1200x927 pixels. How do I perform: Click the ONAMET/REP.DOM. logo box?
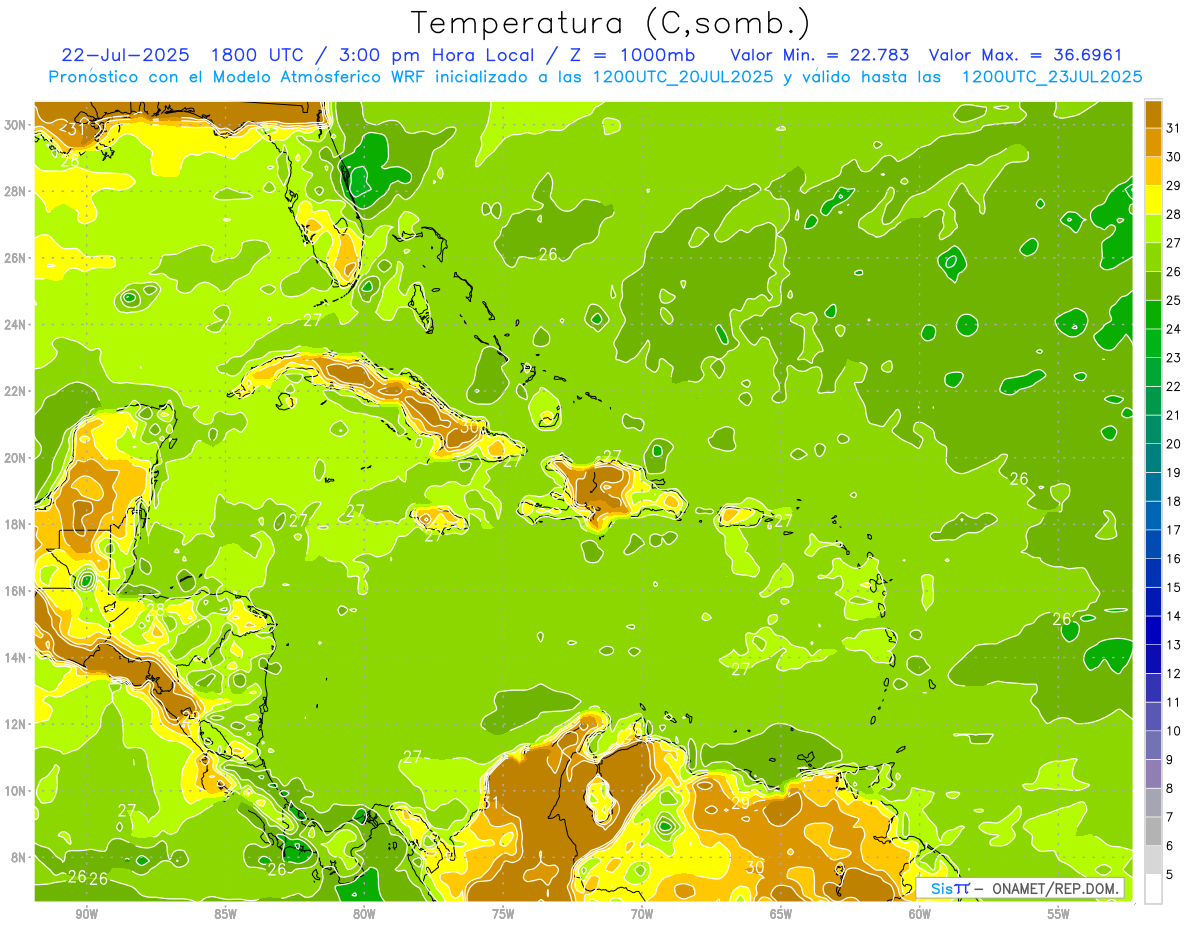click(1020, 888)
